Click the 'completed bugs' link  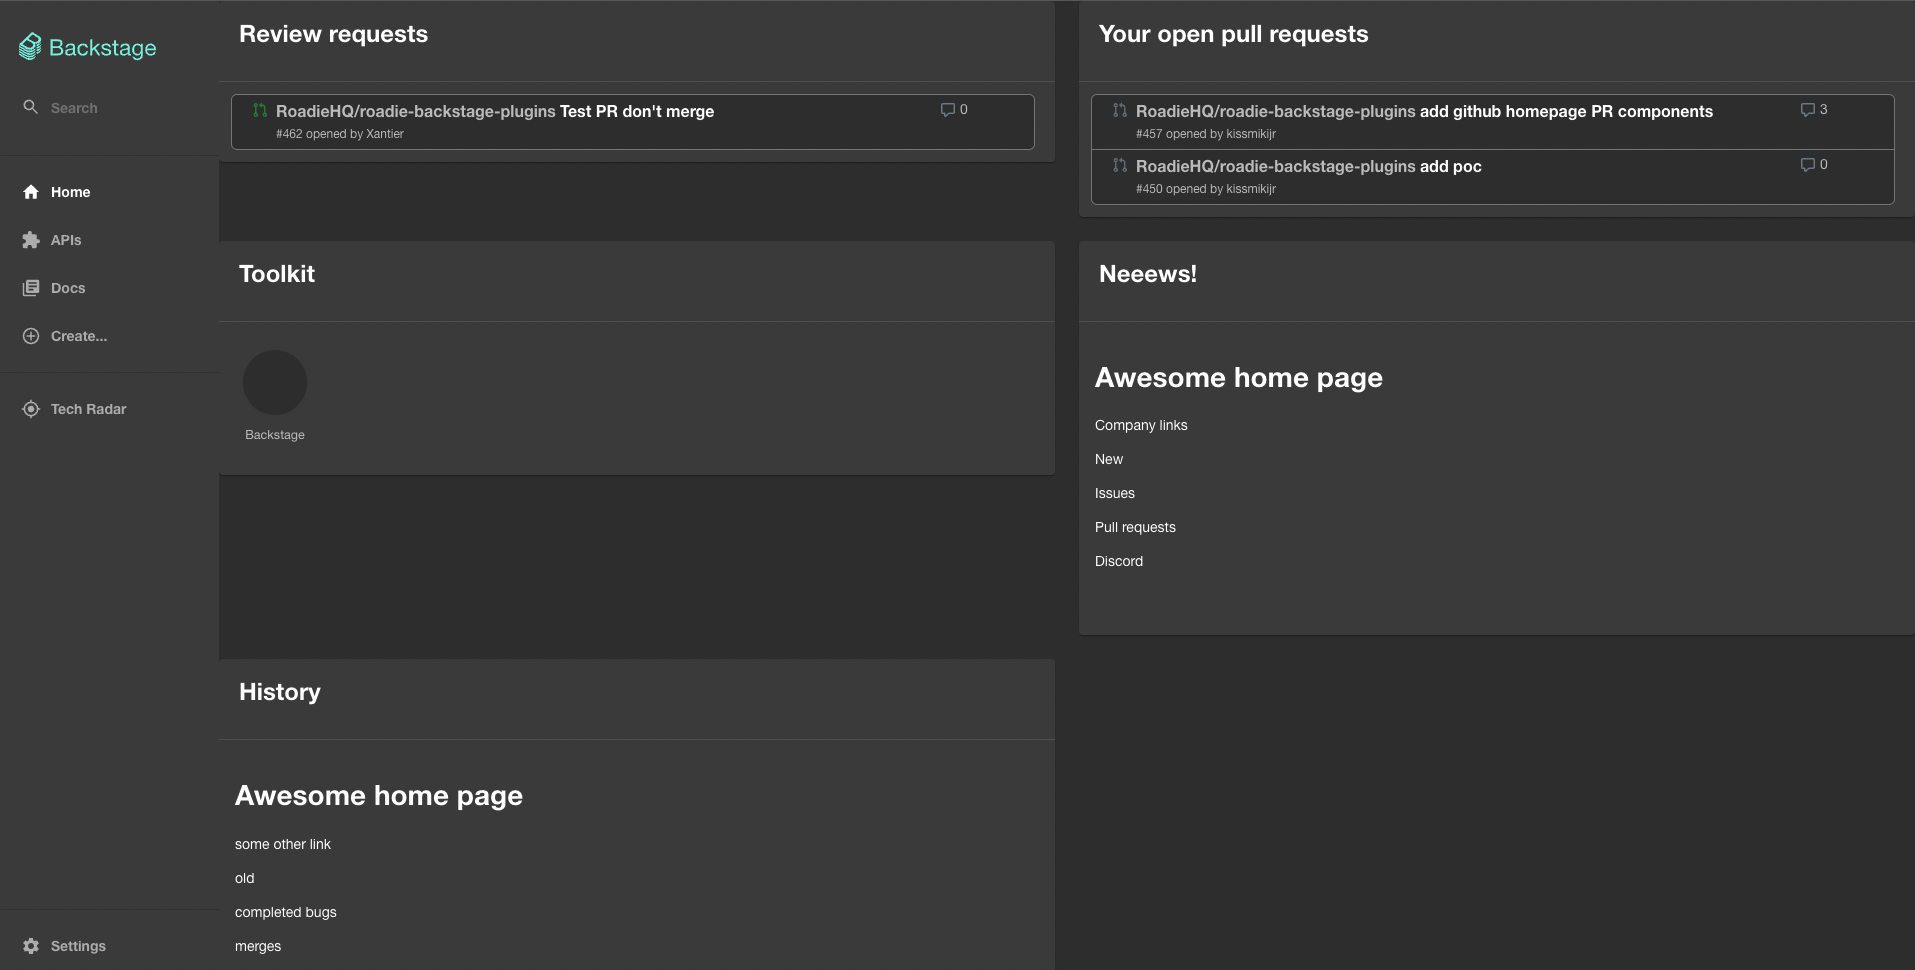click(286, 912)
